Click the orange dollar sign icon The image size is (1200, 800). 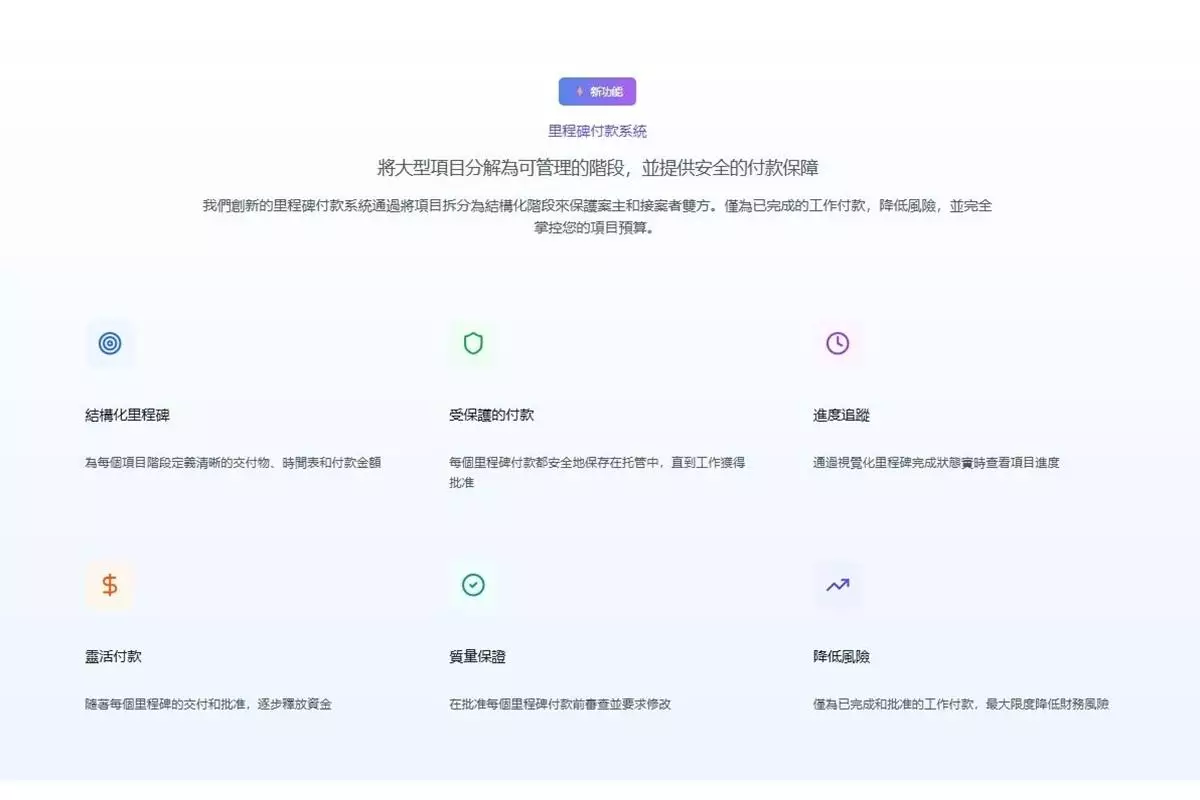click(110, 585)
